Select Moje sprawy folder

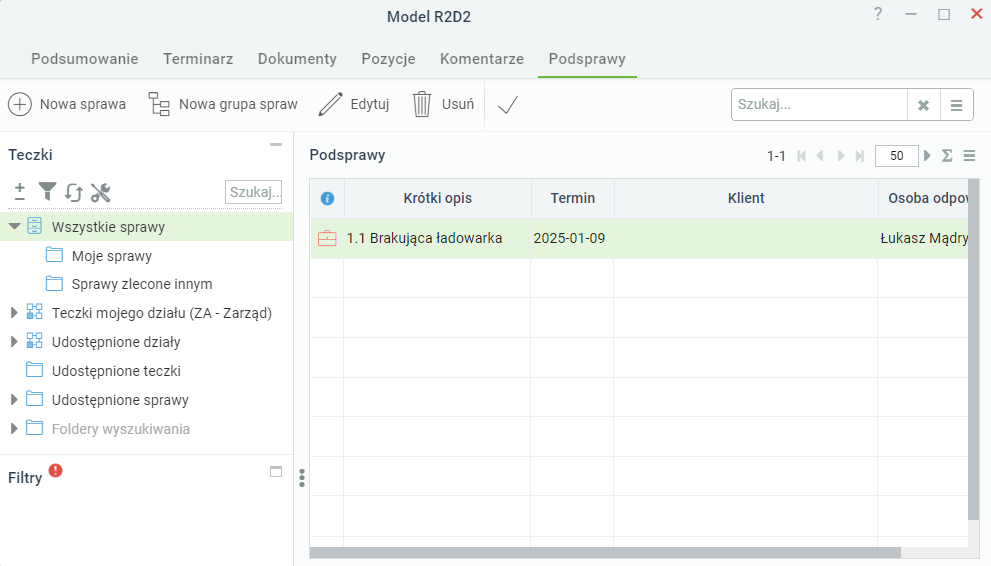112,256
